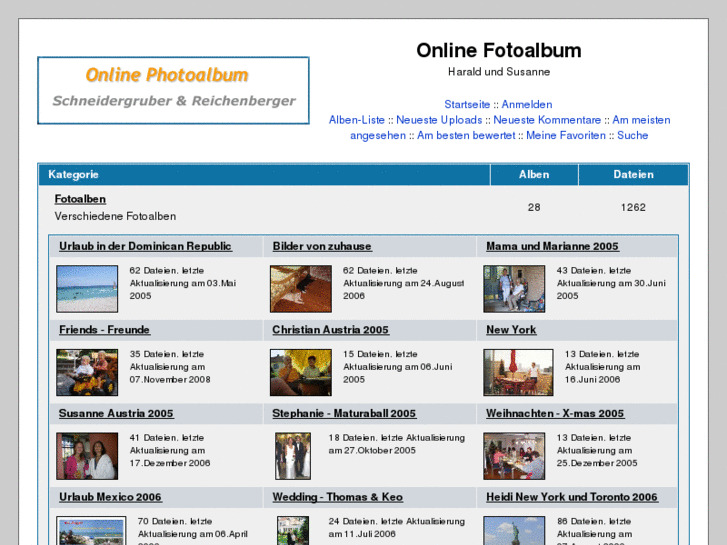Click the album count 28
This screenshot has height=545, width=727.
[x=534, y=207]
